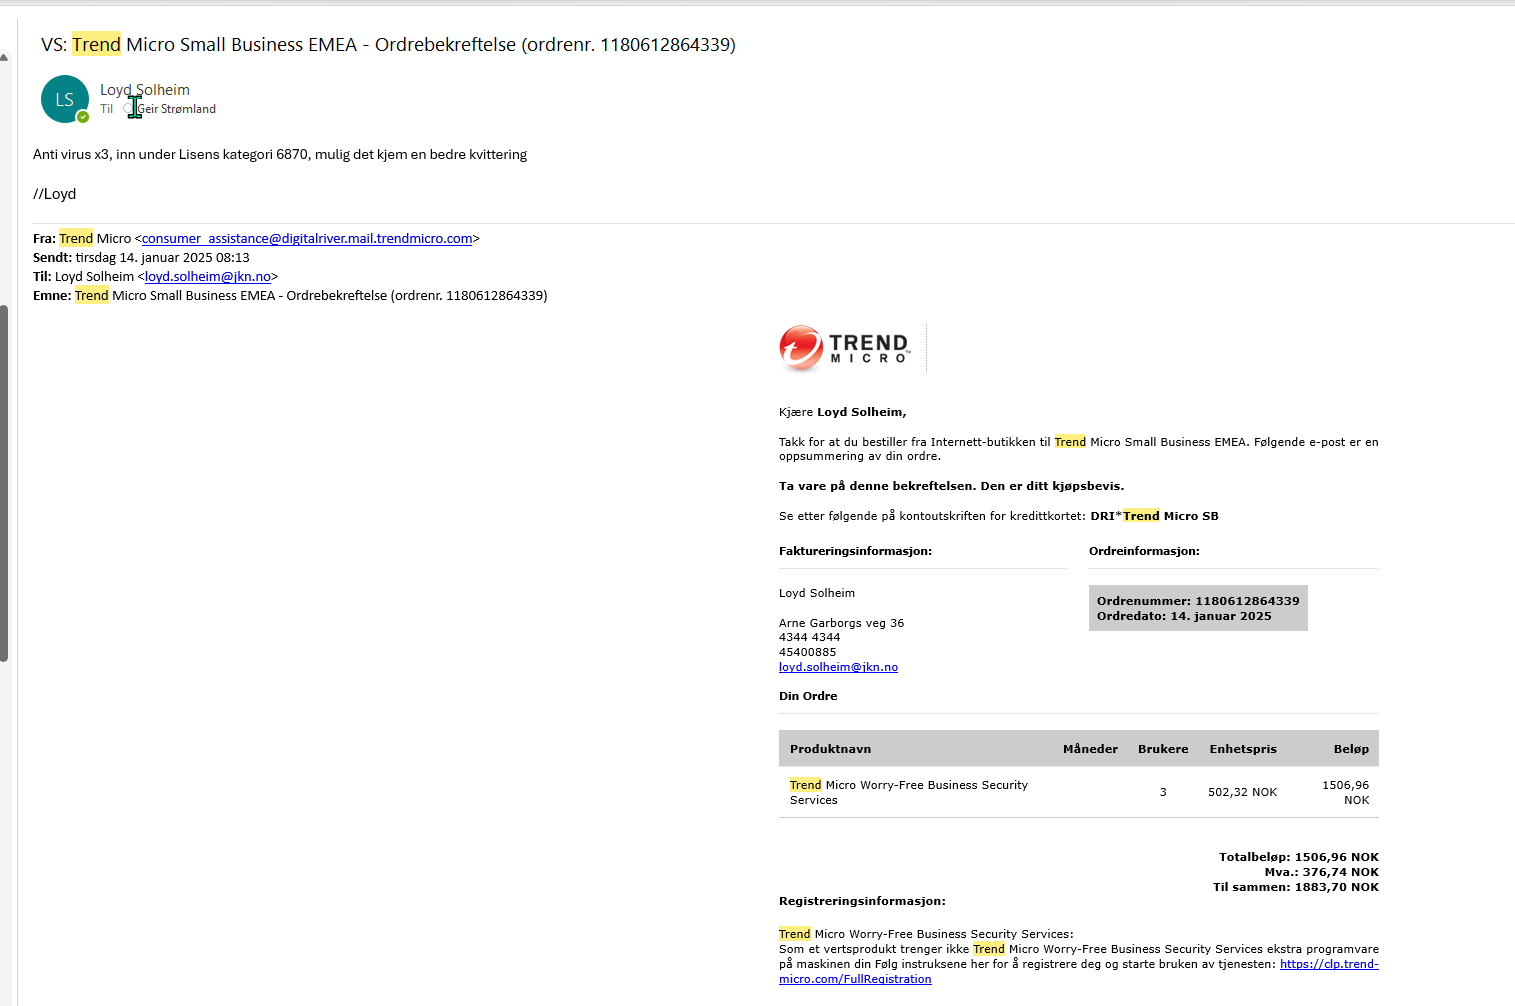Click the 'Din Ordre' heading
1515x1006 pixels.
(808, 696)
